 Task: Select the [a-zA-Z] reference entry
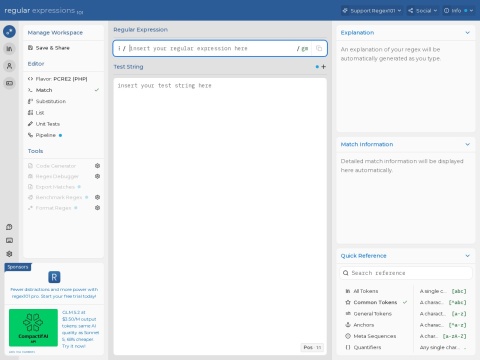pyautogui.click(x=443, y=336)
